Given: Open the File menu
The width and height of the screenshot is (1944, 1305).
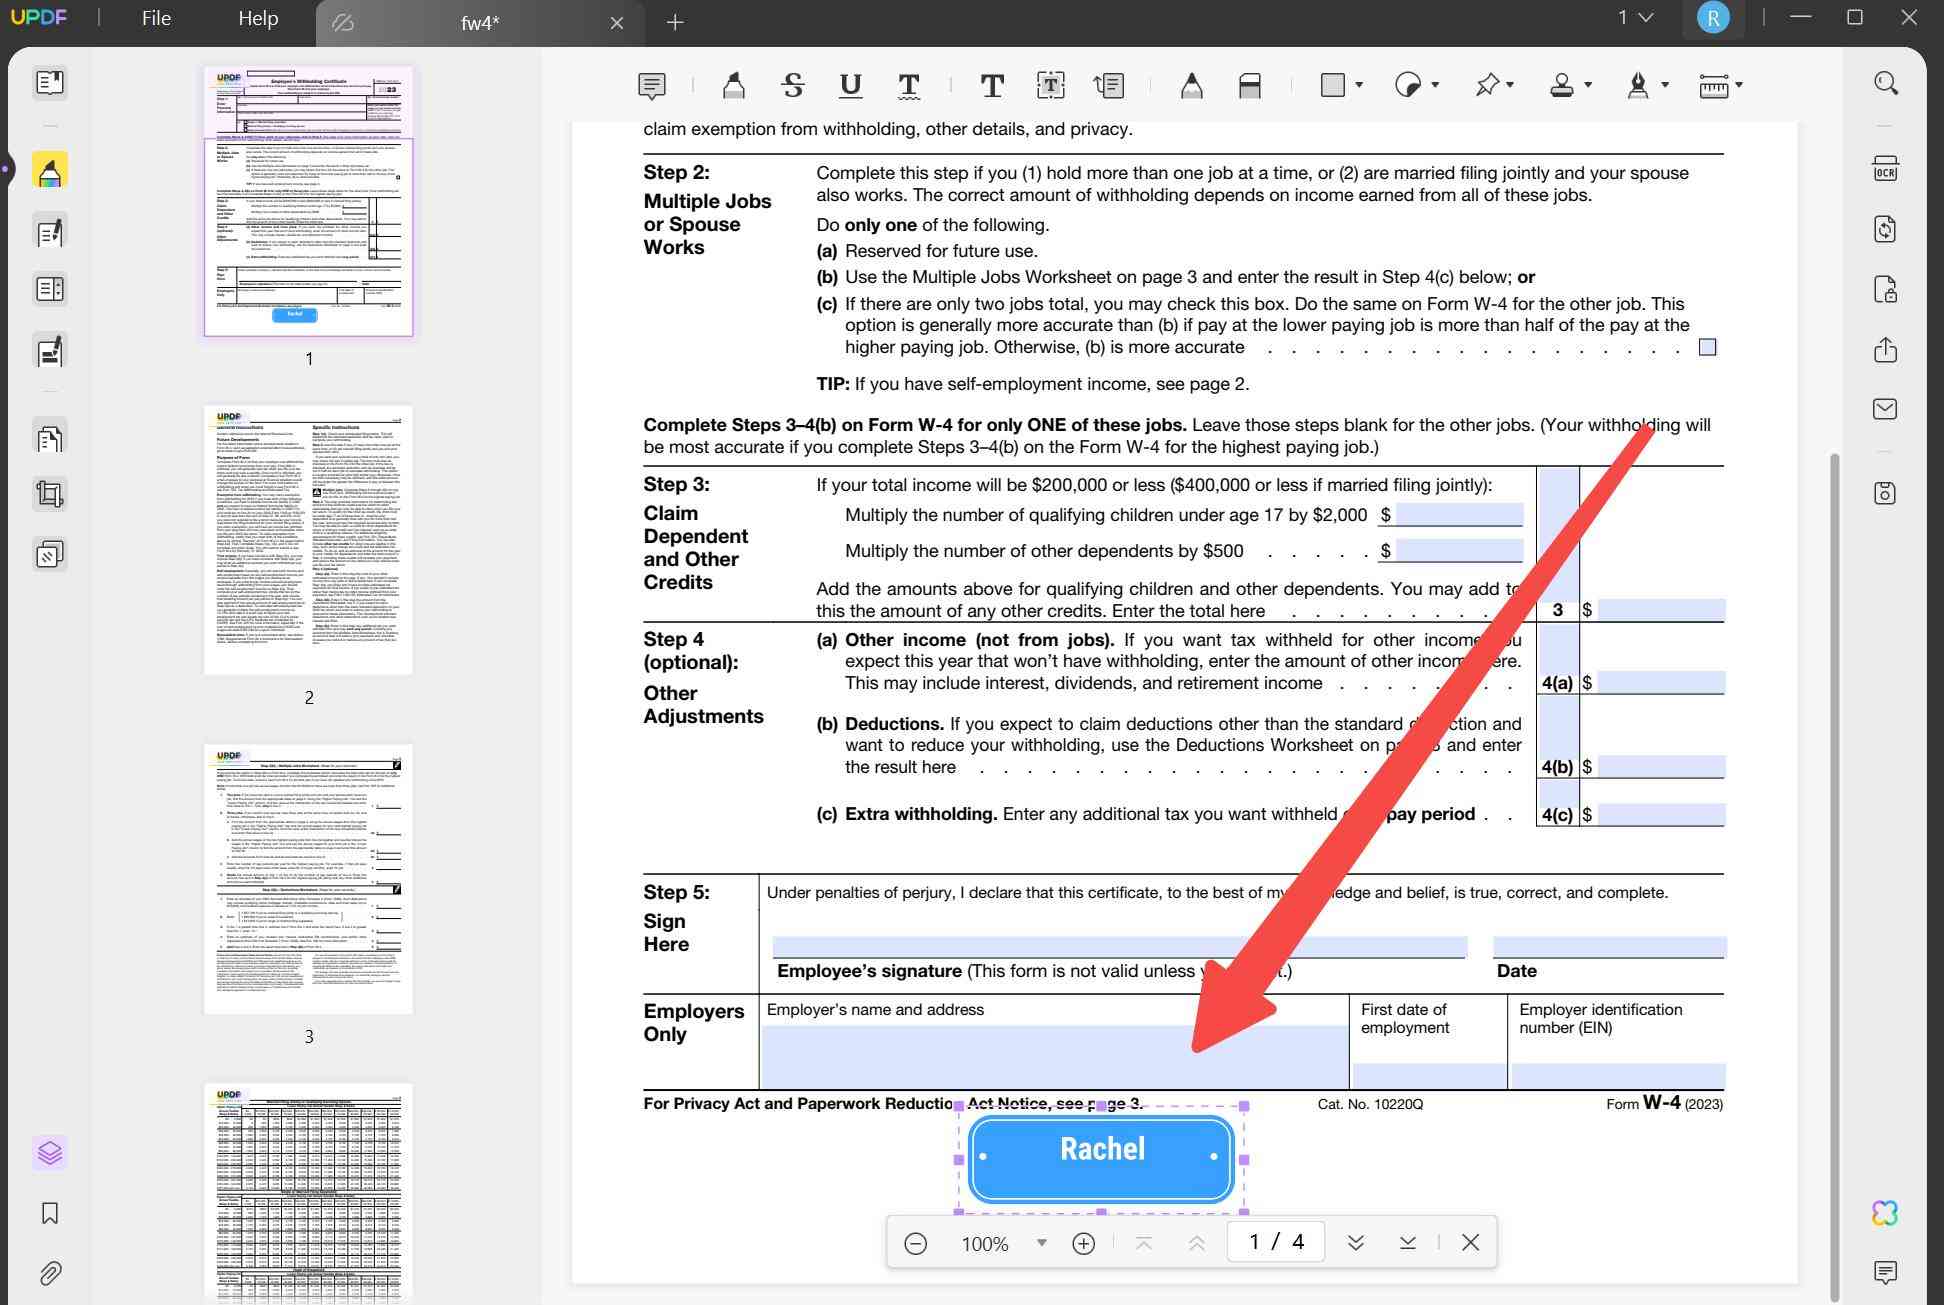Looking at the screenshot, I should 155,18.
